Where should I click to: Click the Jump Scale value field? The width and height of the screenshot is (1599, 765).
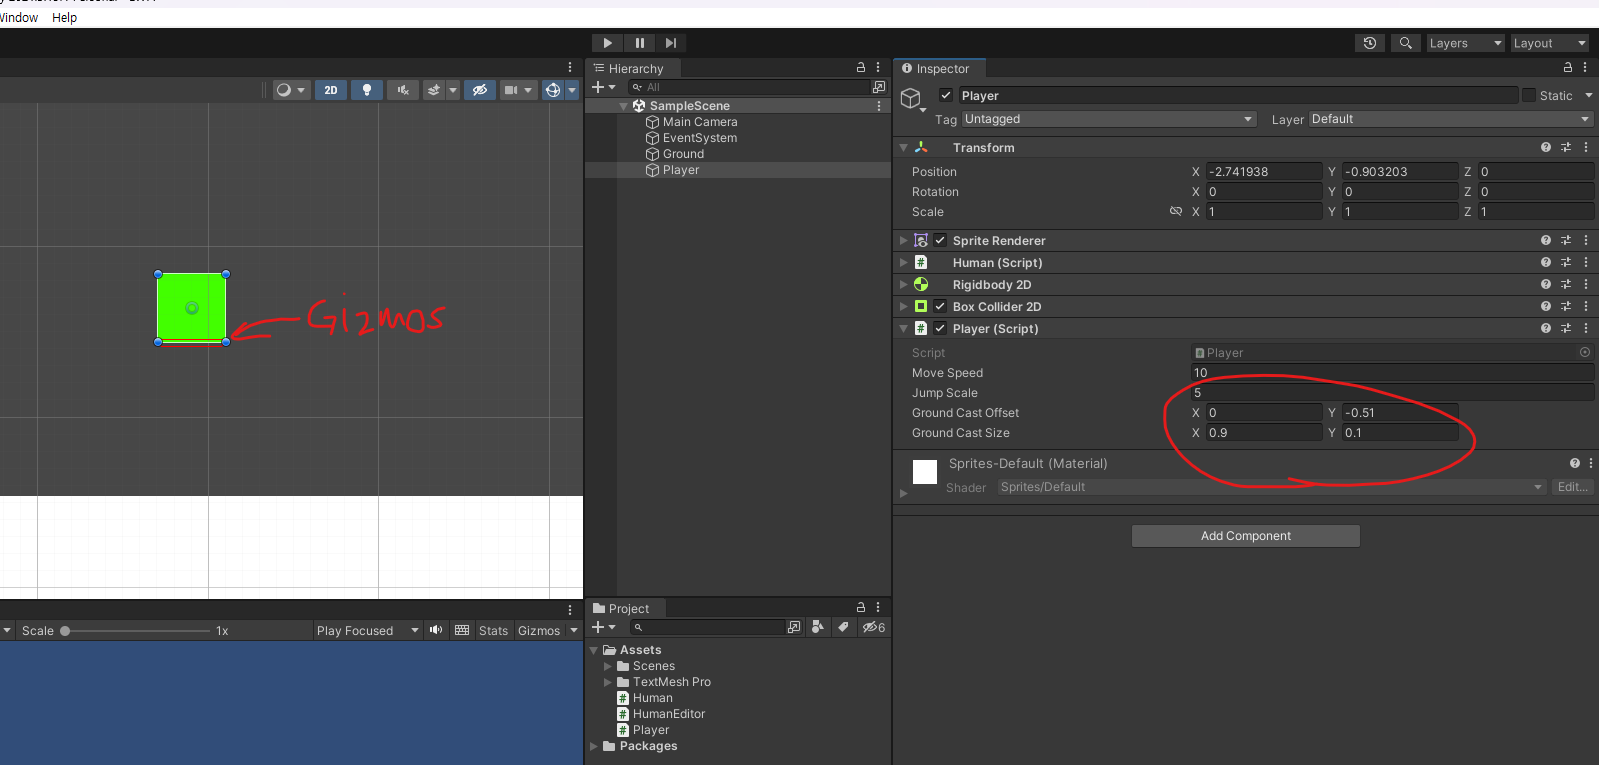1392,392
